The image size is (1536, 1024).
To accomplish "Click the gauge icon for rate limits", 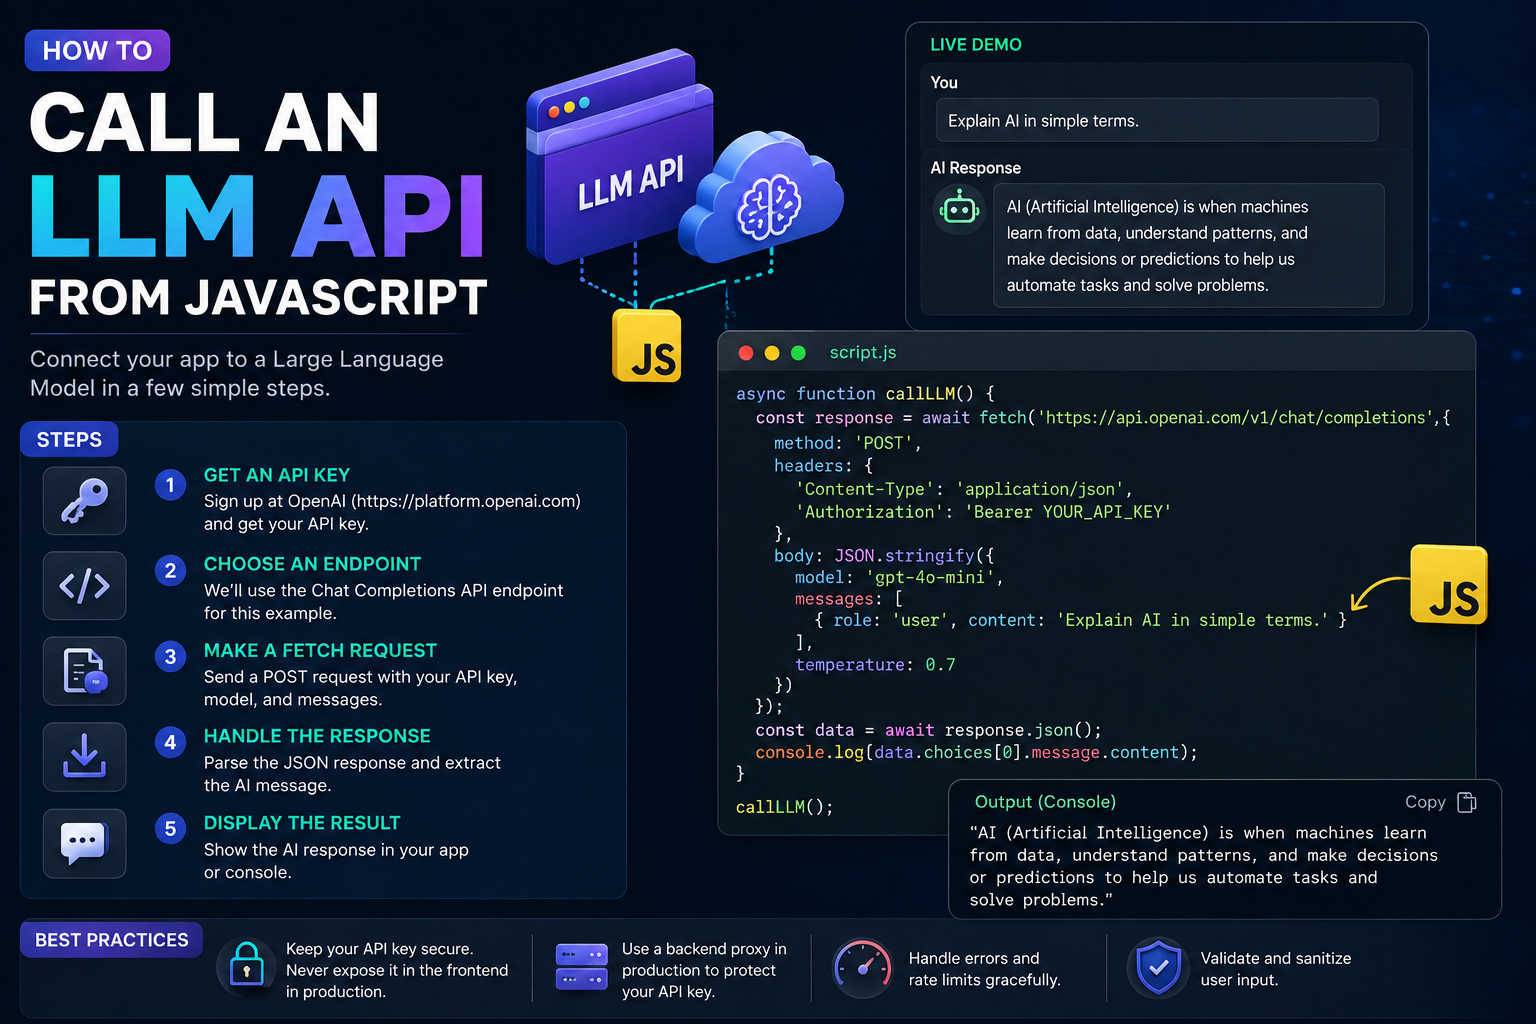I will click(x=862, y=968).
